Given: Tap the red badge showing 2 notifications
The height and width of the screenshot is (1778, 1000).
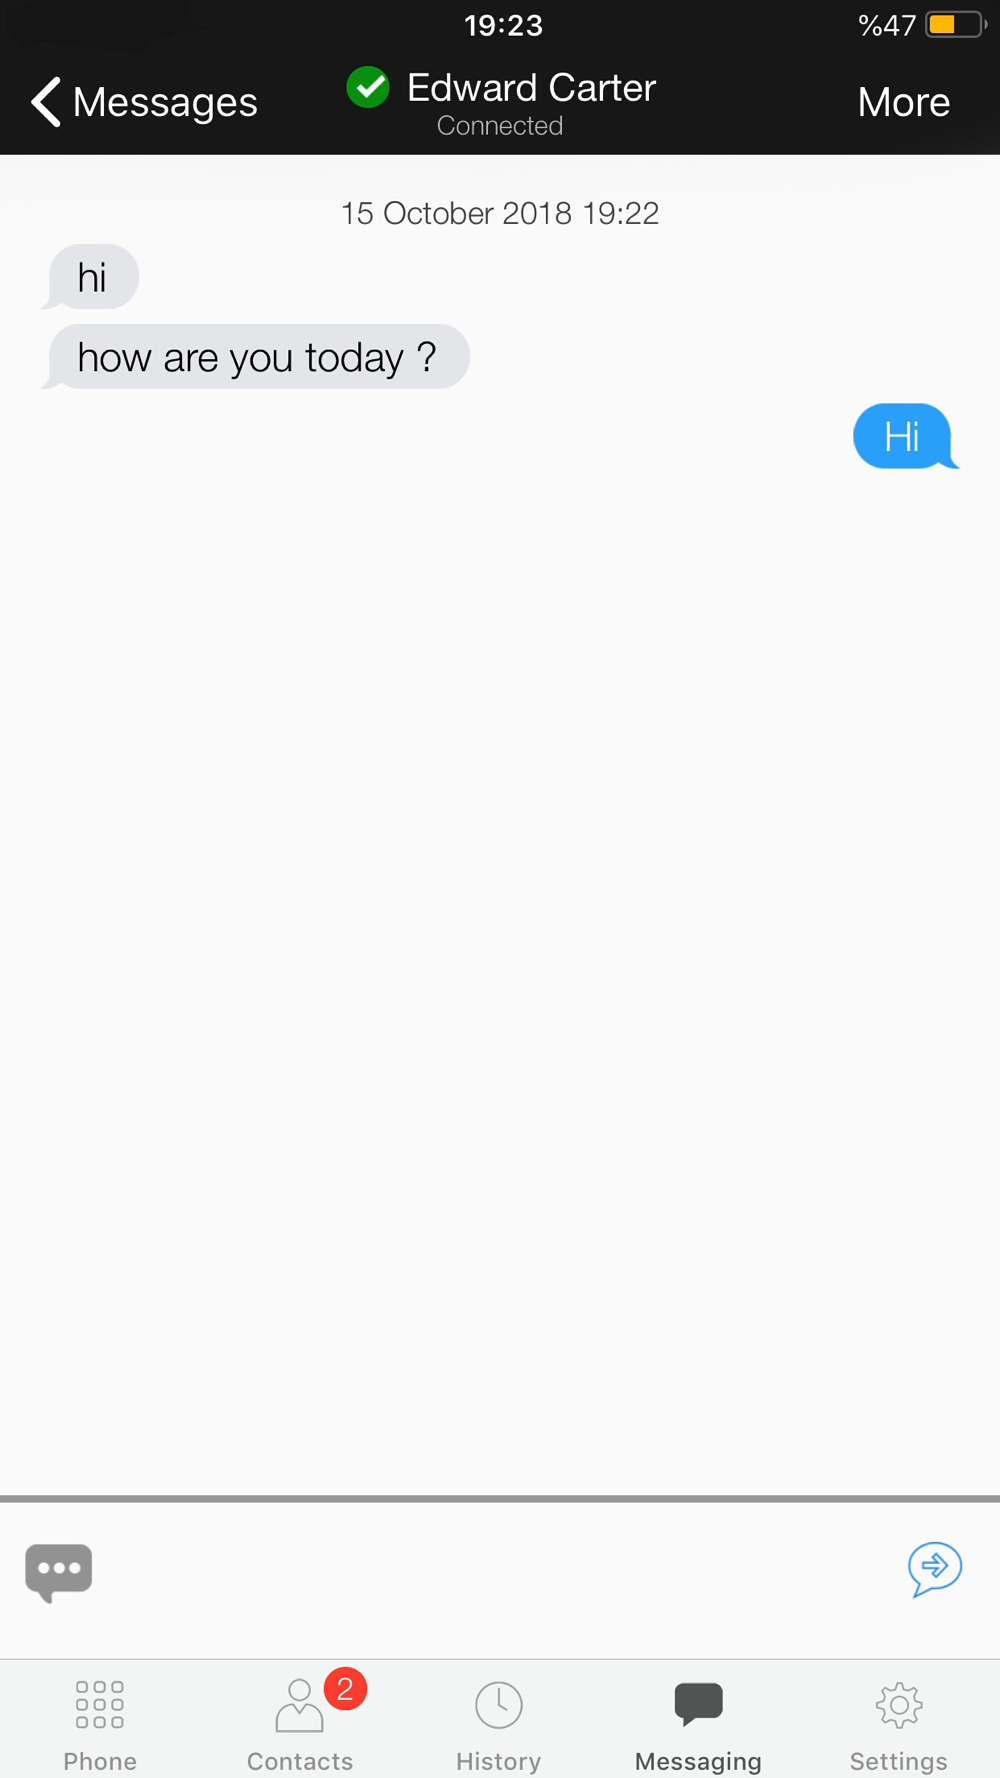Looking at the screenshot, I should pos(345,1689).
